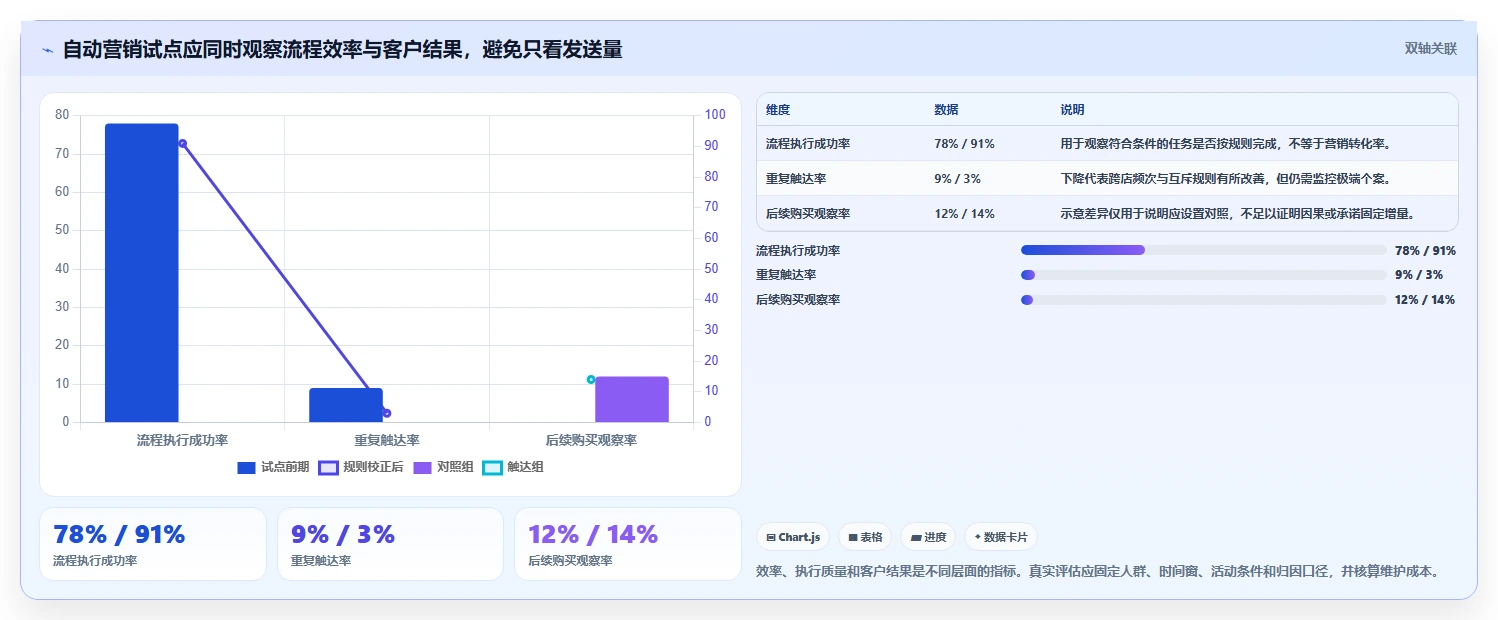Click the teal 触达组 point in the chart

click(591, 379)
